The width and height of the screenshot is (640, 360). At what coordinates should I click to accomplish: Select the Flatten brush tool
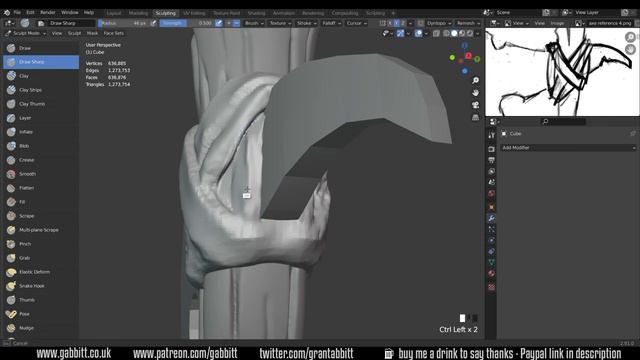pos(40,188)
